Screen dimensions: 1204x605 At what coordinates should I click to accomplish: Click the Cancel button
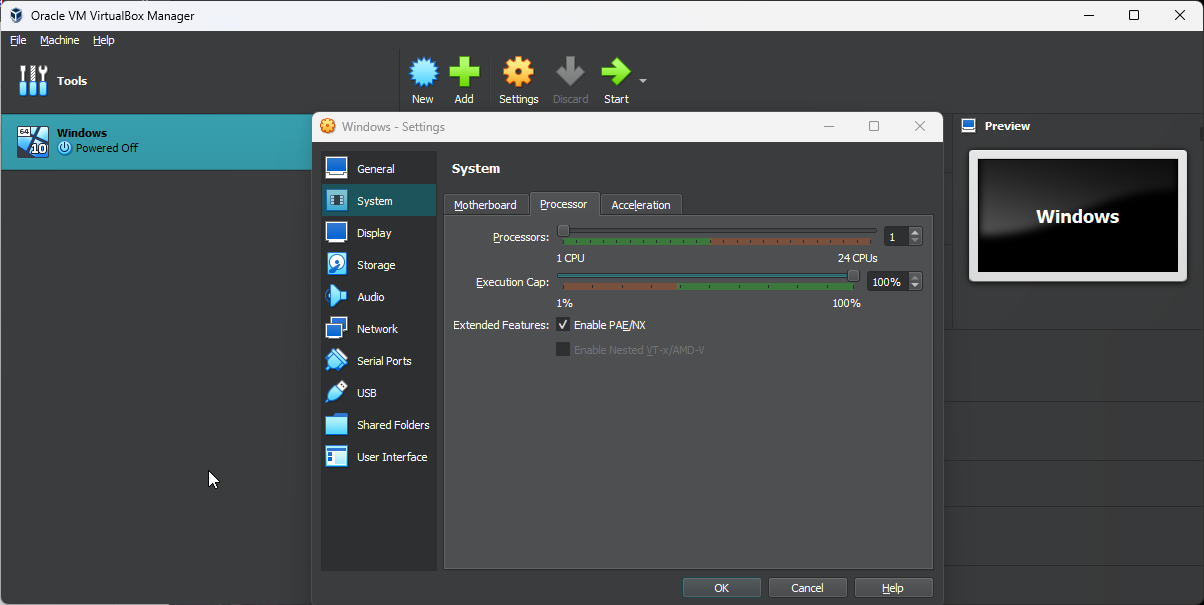[x=808, y=588]
